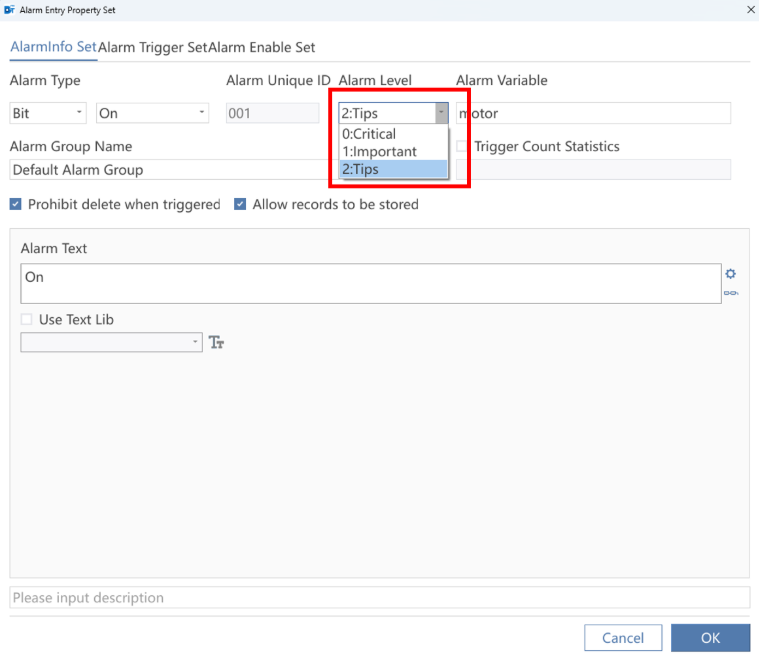
Task: Collapse the Alarm Level dropdown arrow
Action: pos(441,113)
